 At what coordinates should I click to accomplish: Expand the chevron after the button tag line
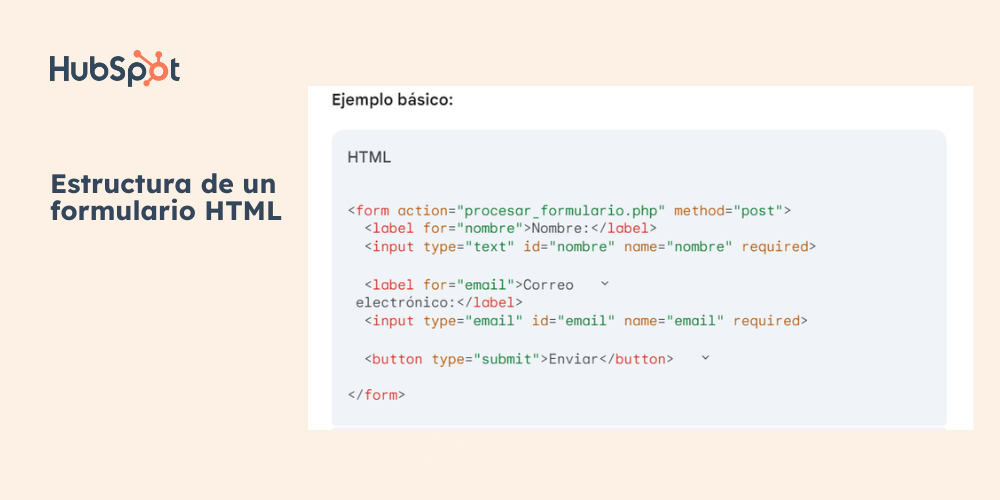[x=705, y=358]
